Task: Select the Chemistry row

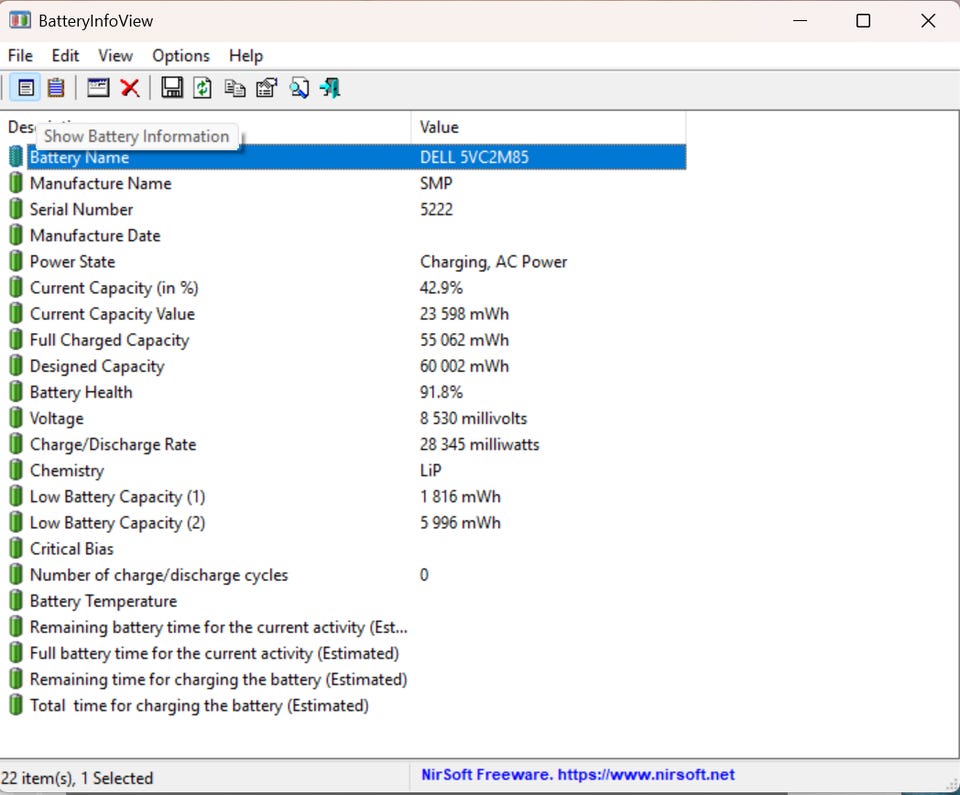Action: point(347,470)
